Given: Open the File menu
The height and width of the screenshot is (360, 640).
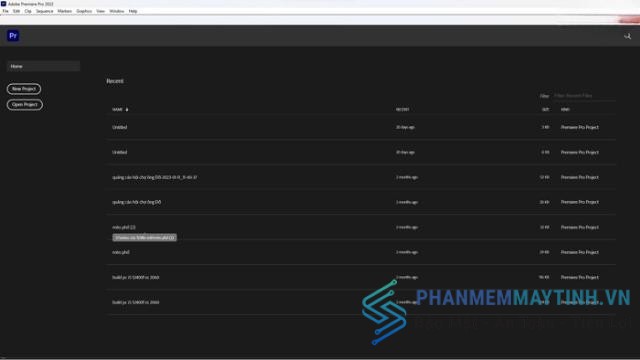Looking at the screenshot, I should [x=5, y=11].
